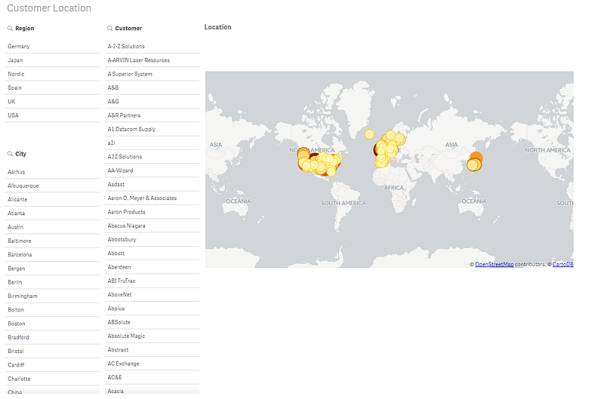Screen dimensions: 604x399
Task: Select A&R Partners customer
Action: point(152,116)
